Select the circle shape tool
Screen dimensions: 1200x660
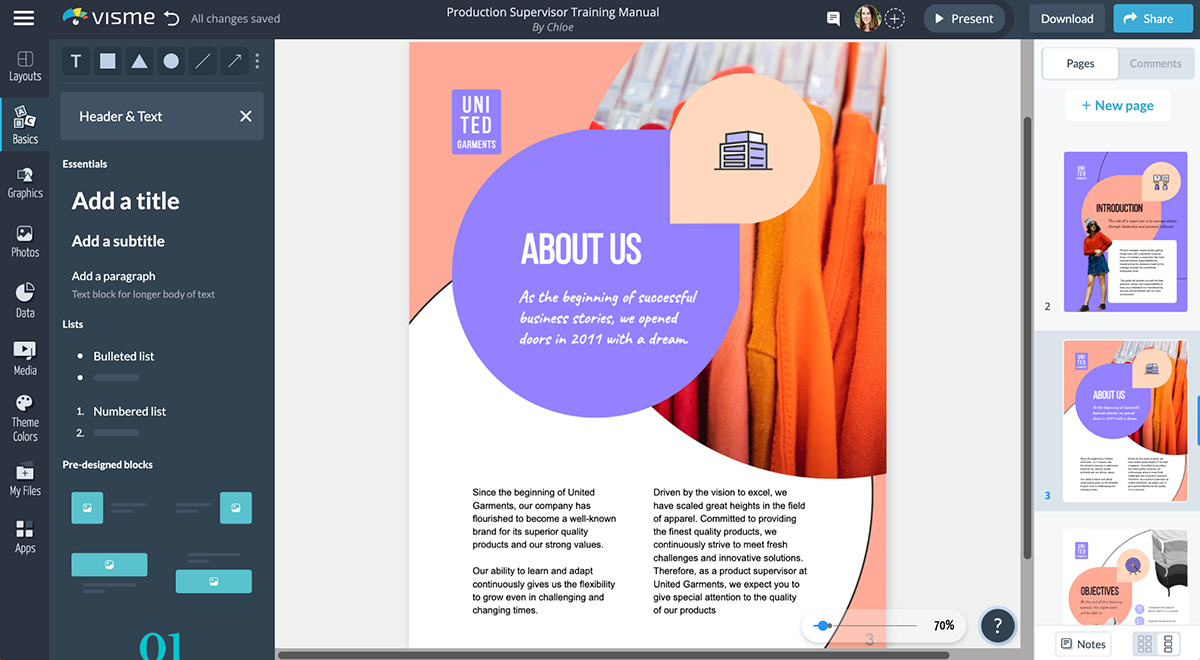click(x=171, y=61)
